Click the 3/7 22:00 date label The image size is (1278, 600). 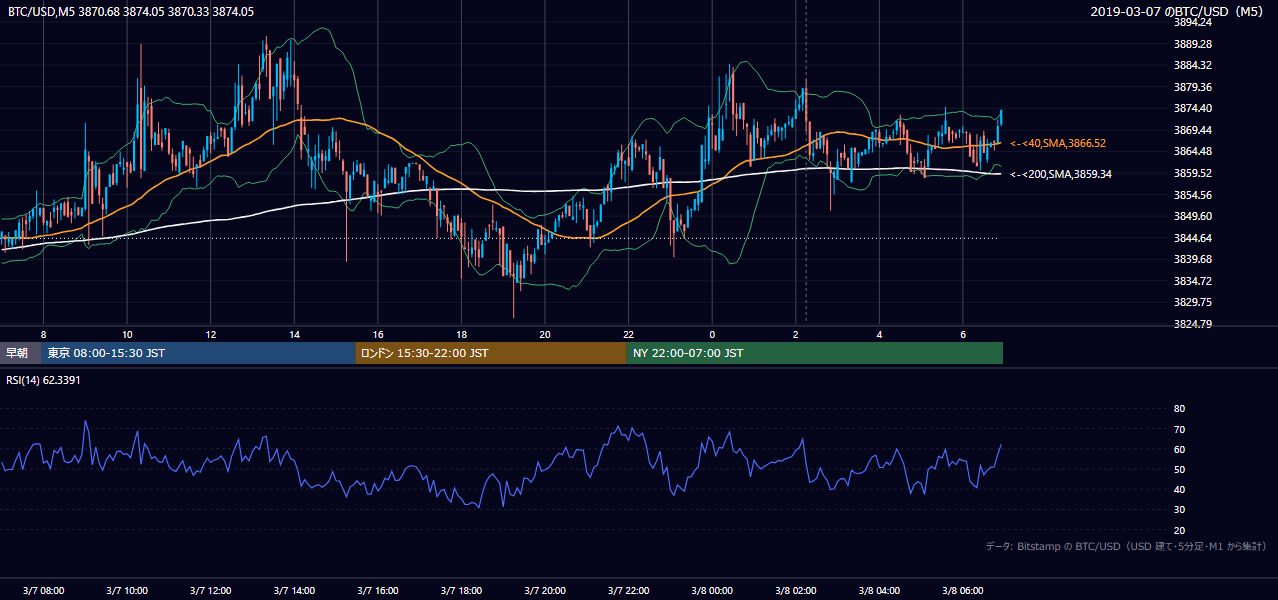(628, 591)
